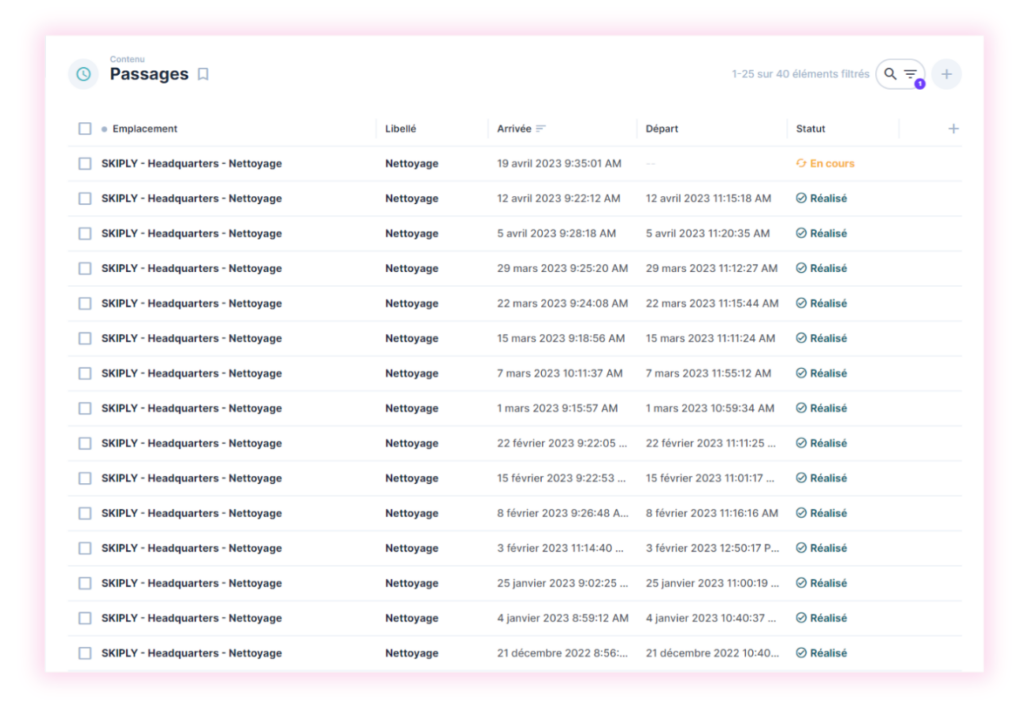This screenshot has width=1024, height=703.
Task: Click Réalisé check icon for 3 février row
Action: coord(801,548)
